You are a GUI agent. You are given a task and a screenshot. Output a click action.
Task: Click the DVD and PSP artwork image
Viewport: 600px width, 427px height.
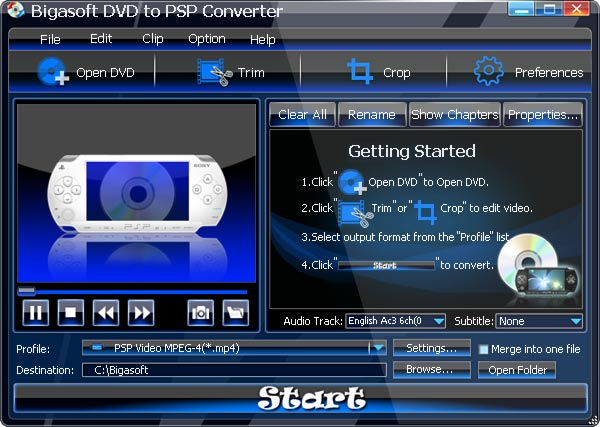click(539, 267)
